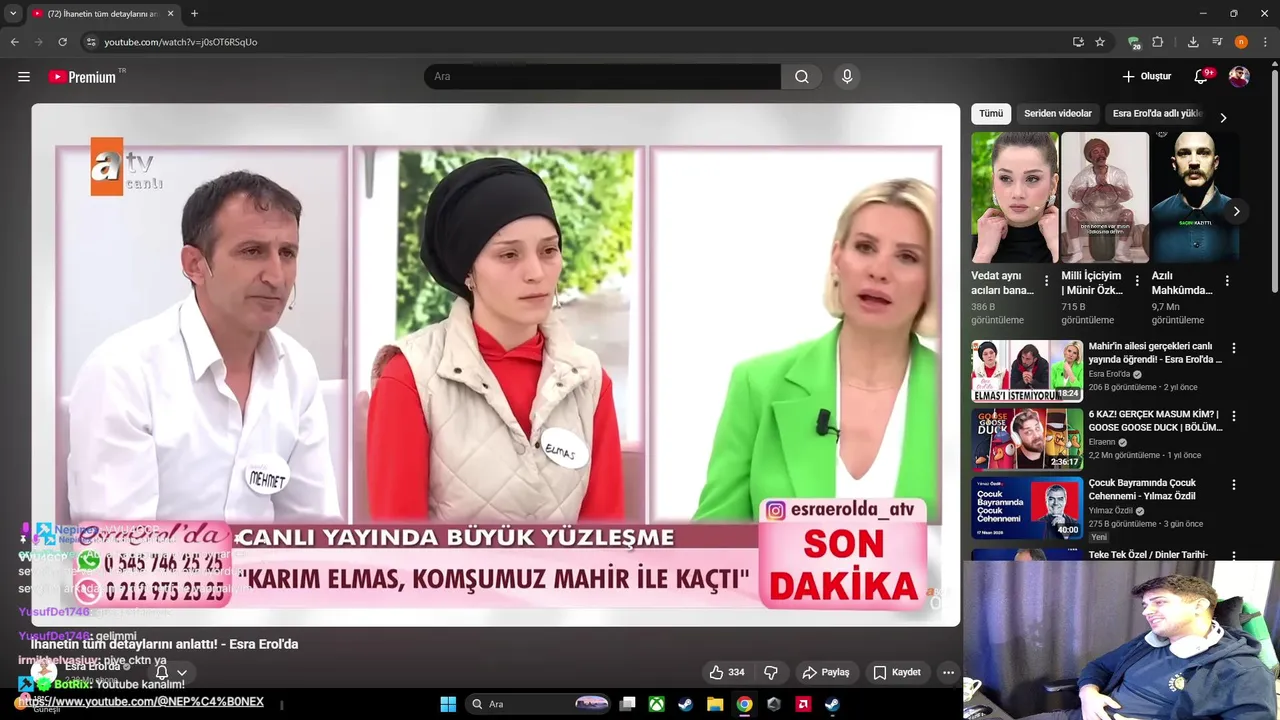Click the Yılmaz Özdil channel name
1280x720 pixels.
pos(1110,510)
